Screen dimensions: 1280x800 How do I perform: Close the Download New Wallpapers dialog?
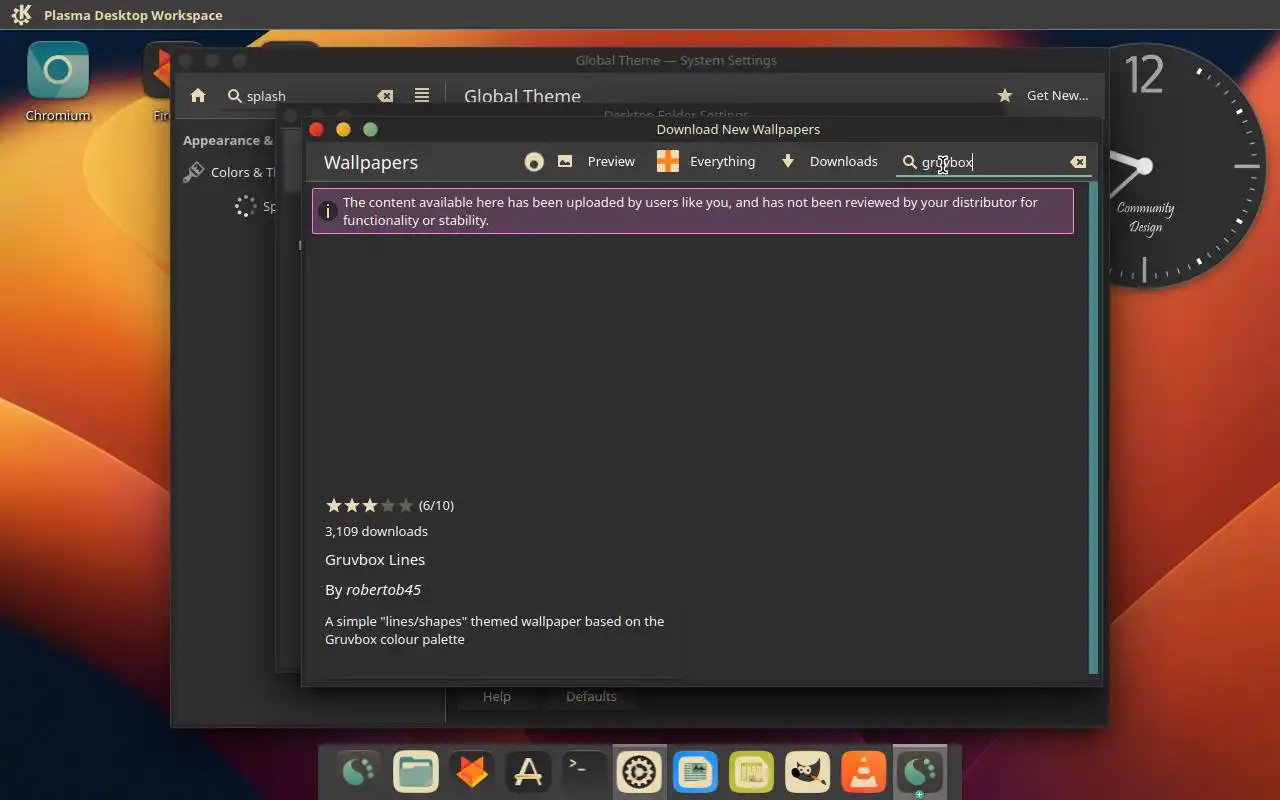[x=317, y=129]
